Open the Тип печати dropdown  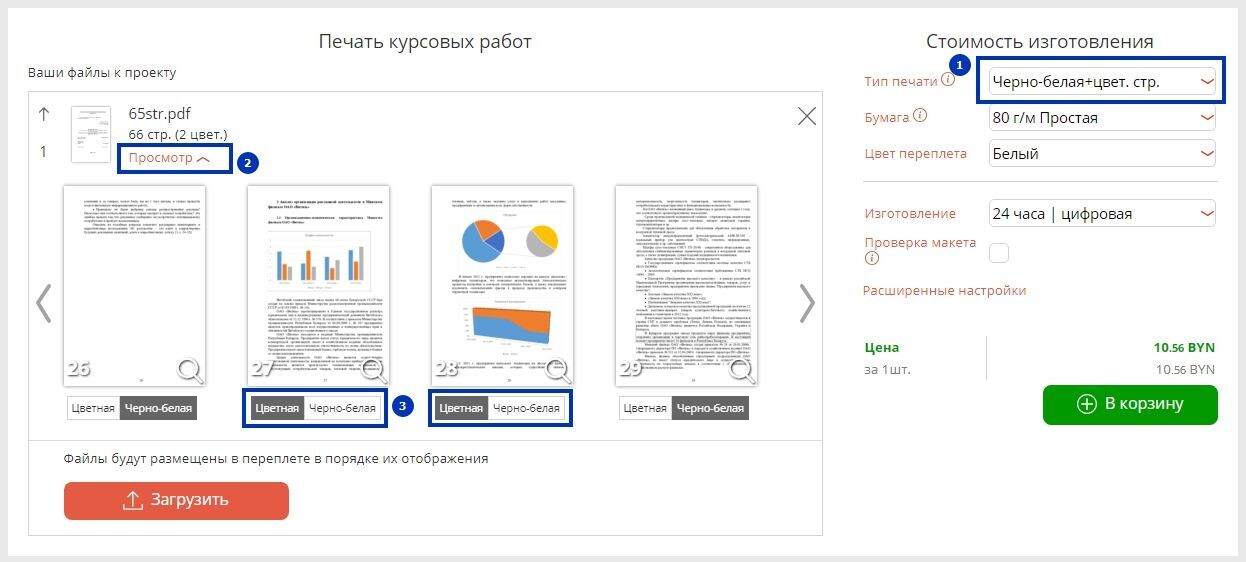[1101, 82]
